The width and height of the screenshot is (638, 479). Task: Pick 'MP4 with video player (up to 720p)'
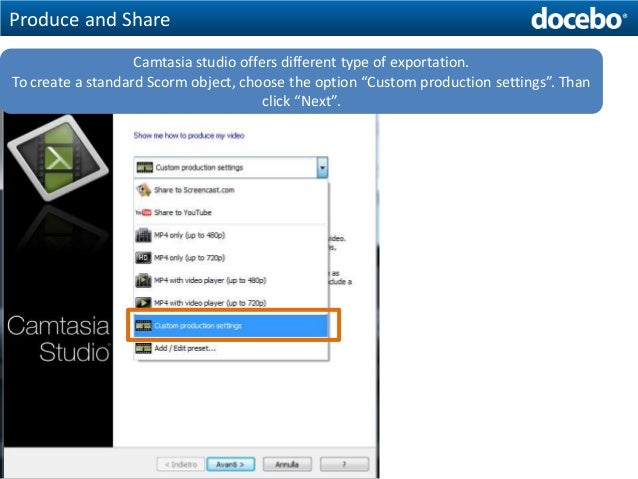tap(231, 303)
